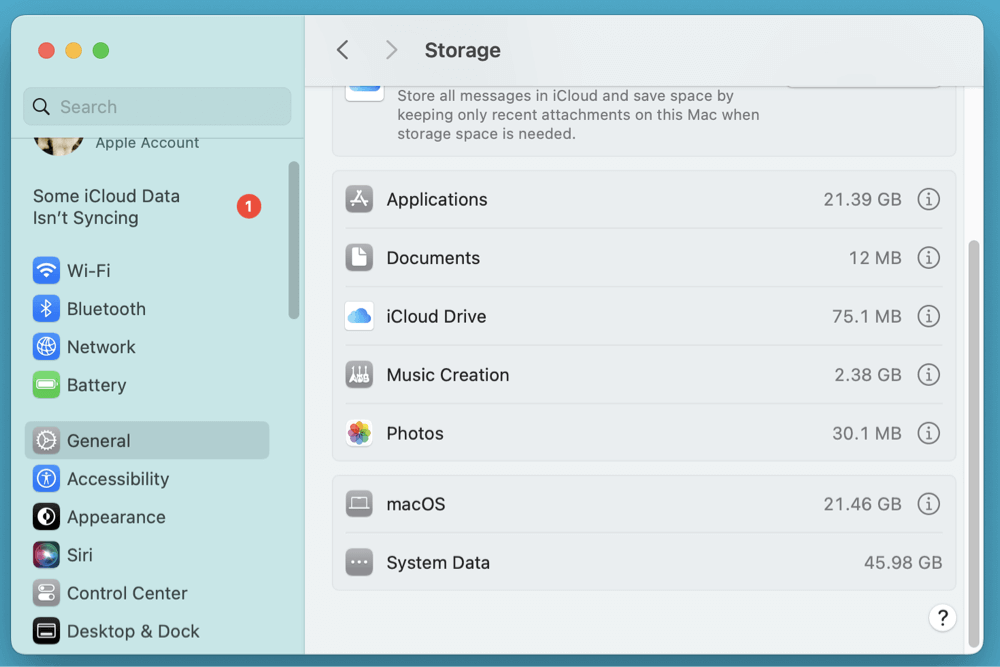
Task: Open the help question mark button
Action: pos(942,618)
